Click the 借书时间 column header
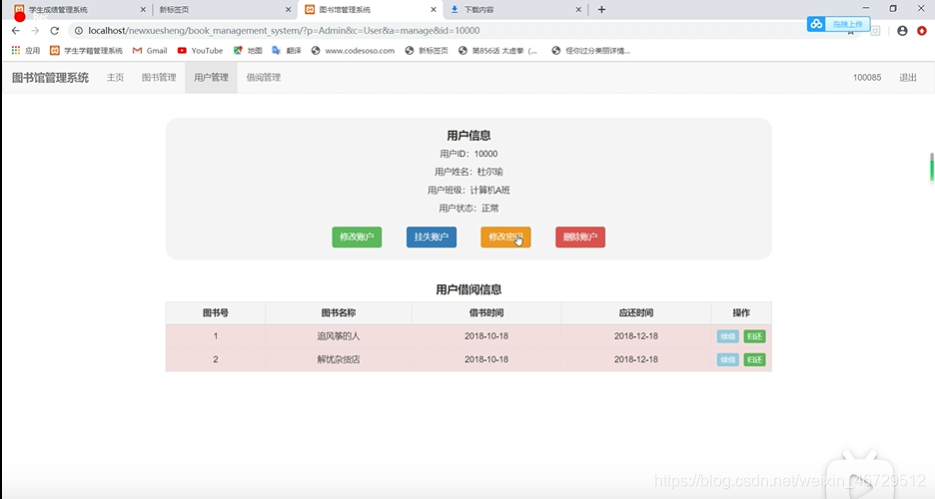This screenshot has width=935, height=499. (x=486, y=313)
